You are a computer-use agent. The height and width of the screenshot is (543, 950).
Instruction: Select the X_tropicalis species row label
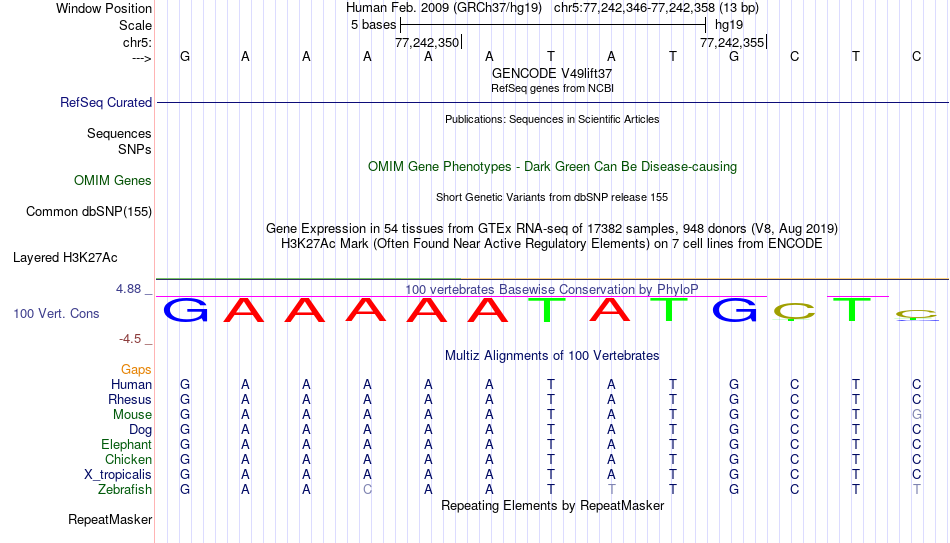(118, 475)
